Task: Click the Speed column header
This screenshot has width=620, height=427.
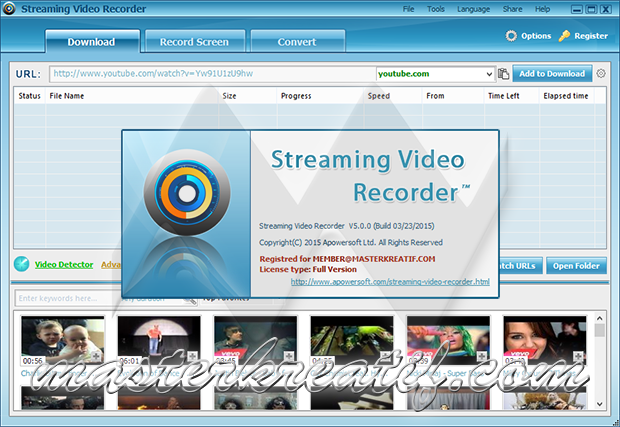Action: click(x=378, y=96)
